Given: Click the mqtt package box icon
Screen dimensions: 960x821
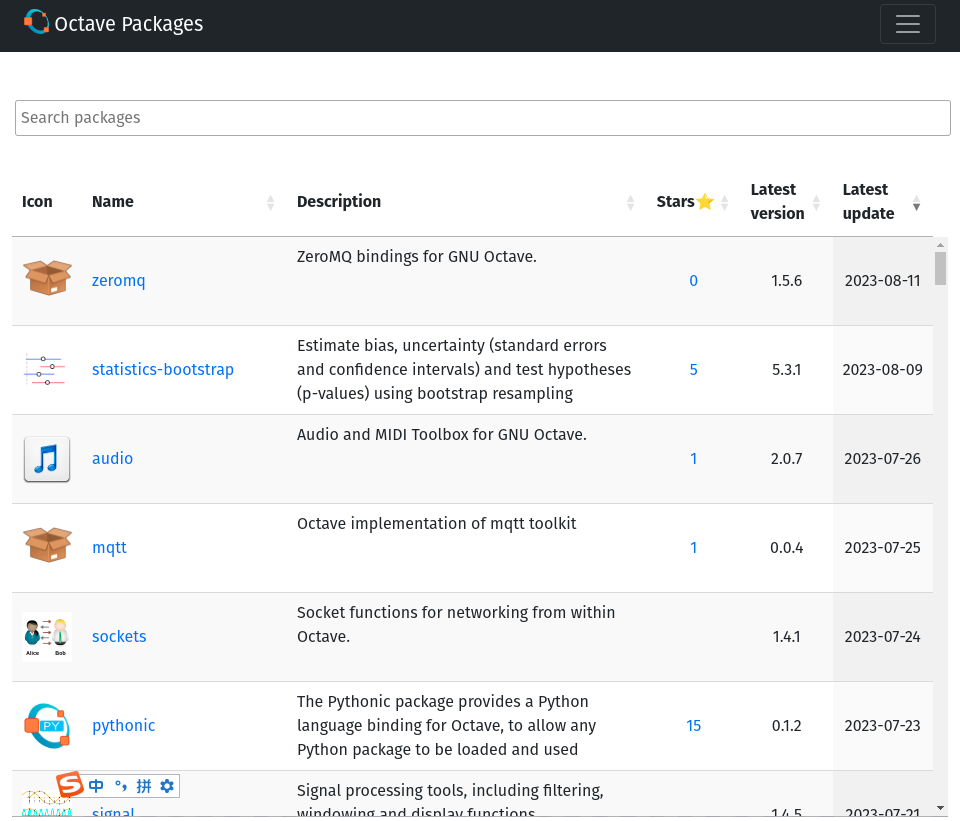Looking at the screenshot, I should click(47, 546).
